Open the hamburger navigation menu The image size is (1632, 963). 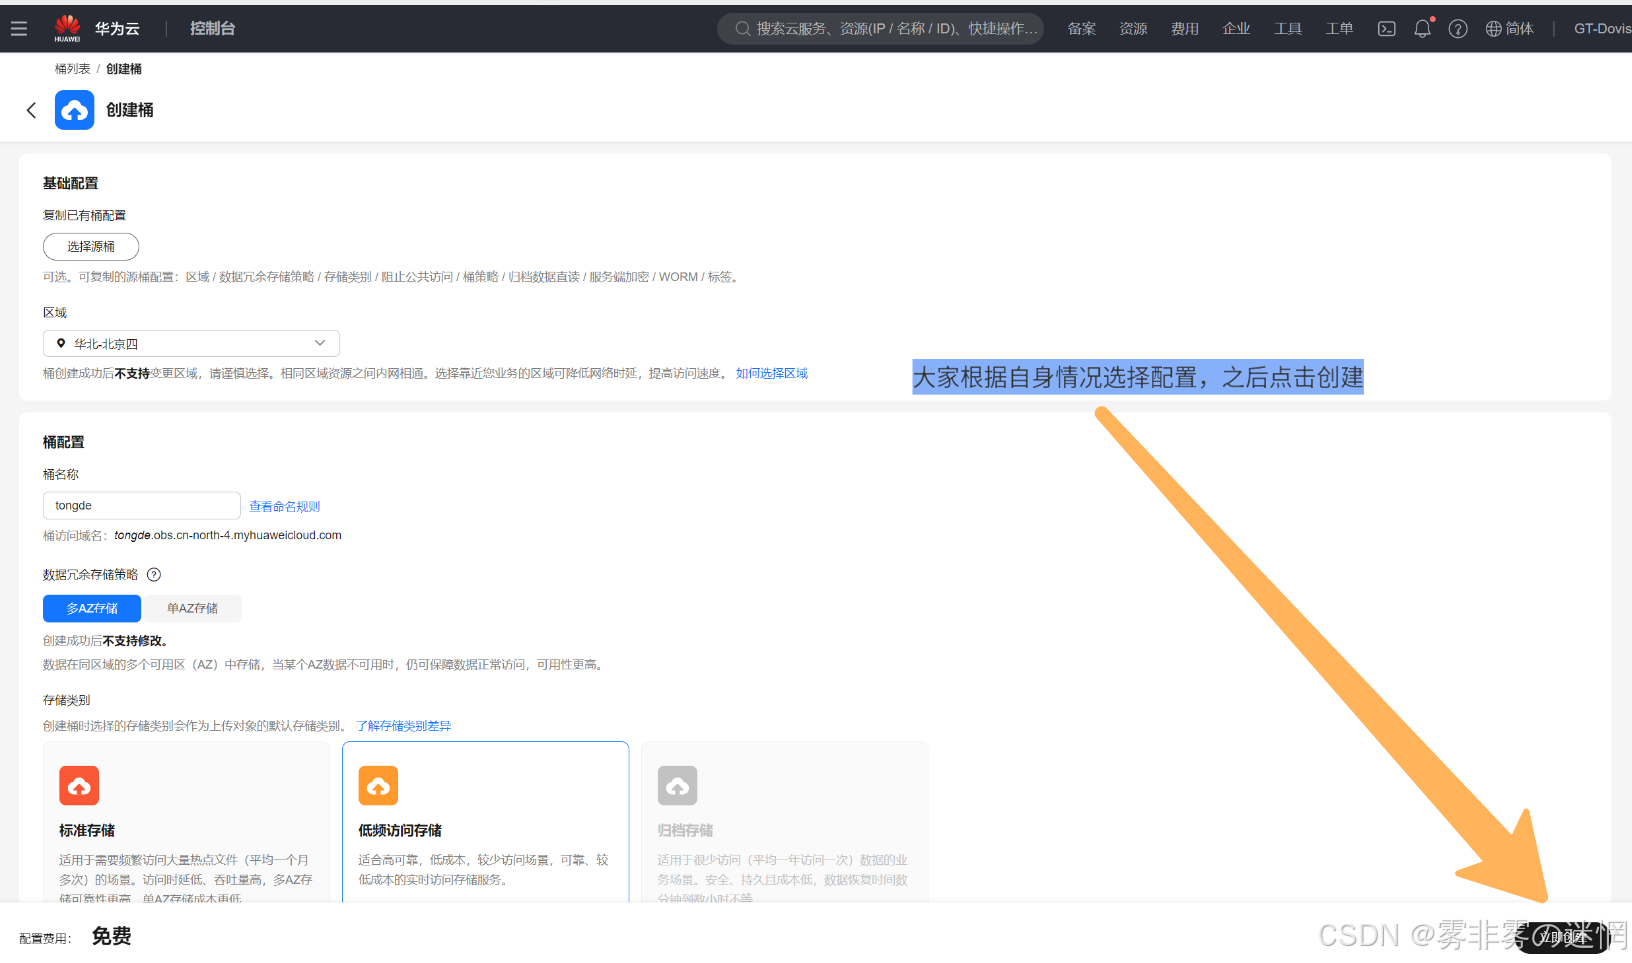point(18,29)
